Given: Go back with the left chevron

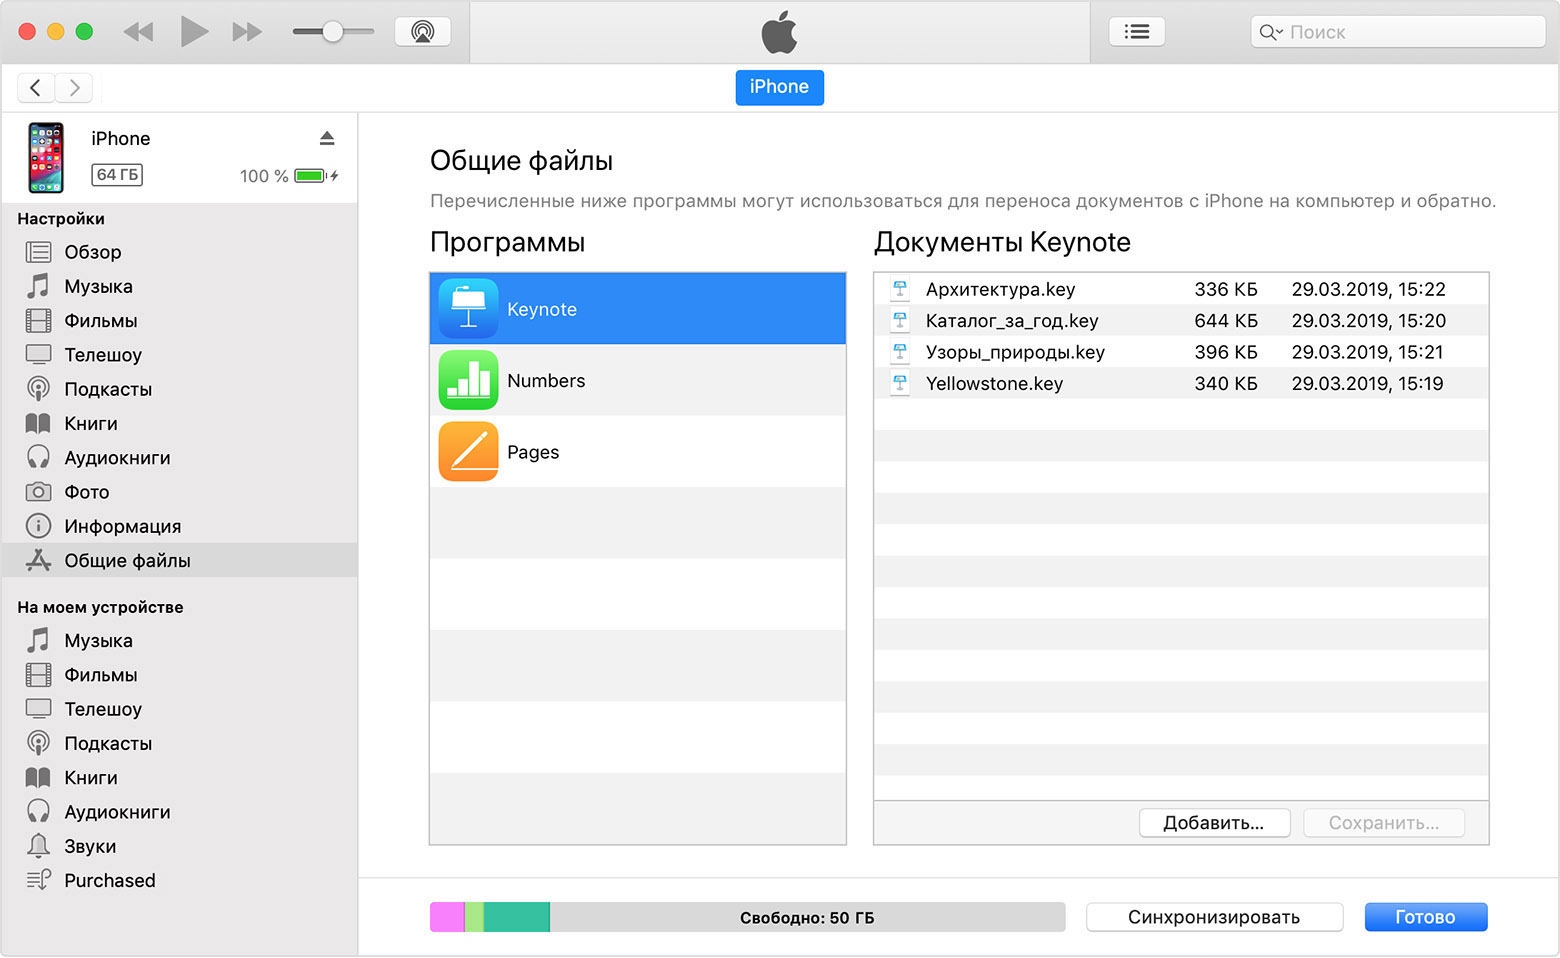Looking at the screenshot, I should pos(36,88).
